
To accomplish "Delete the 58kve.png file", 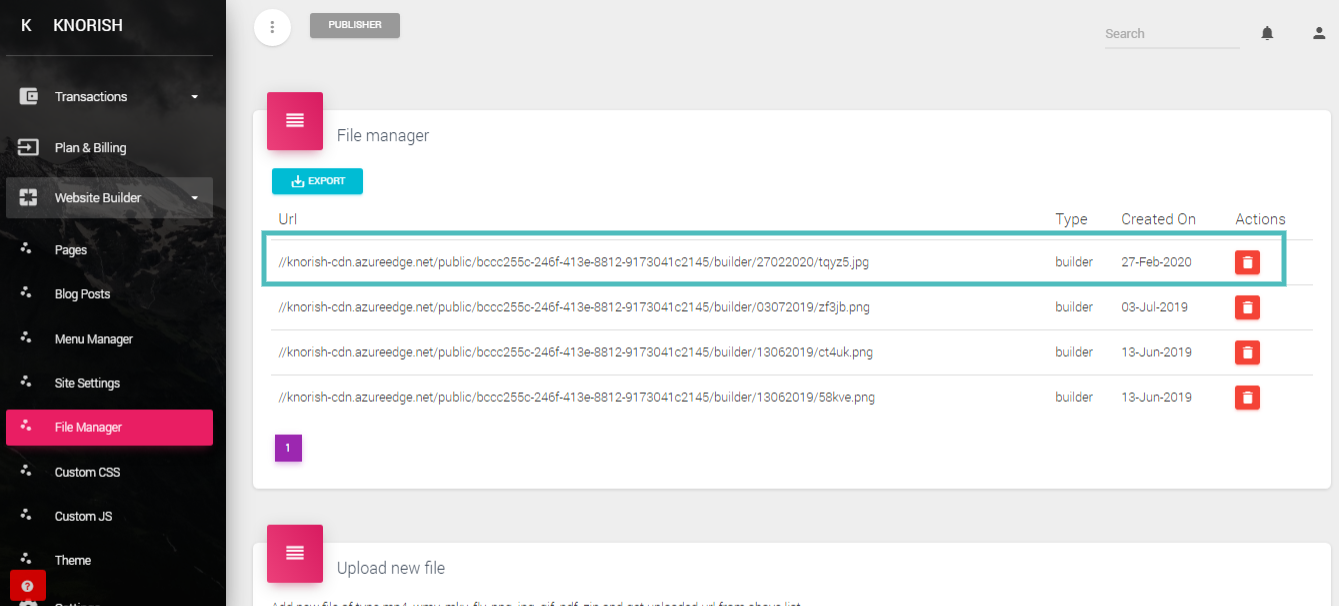I will pos(1247,397).
